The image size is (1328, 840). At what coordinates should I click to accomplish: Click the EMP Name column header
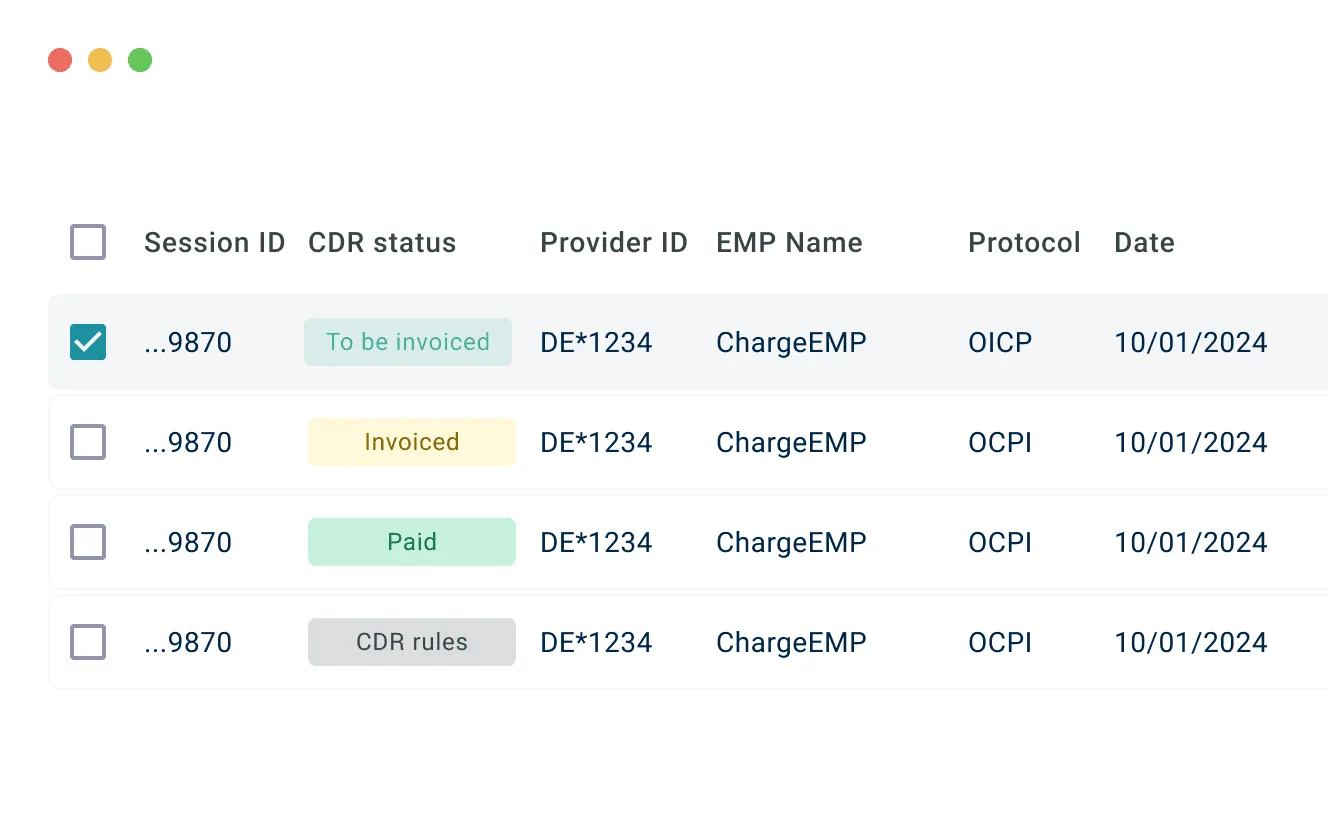[789, 242]
